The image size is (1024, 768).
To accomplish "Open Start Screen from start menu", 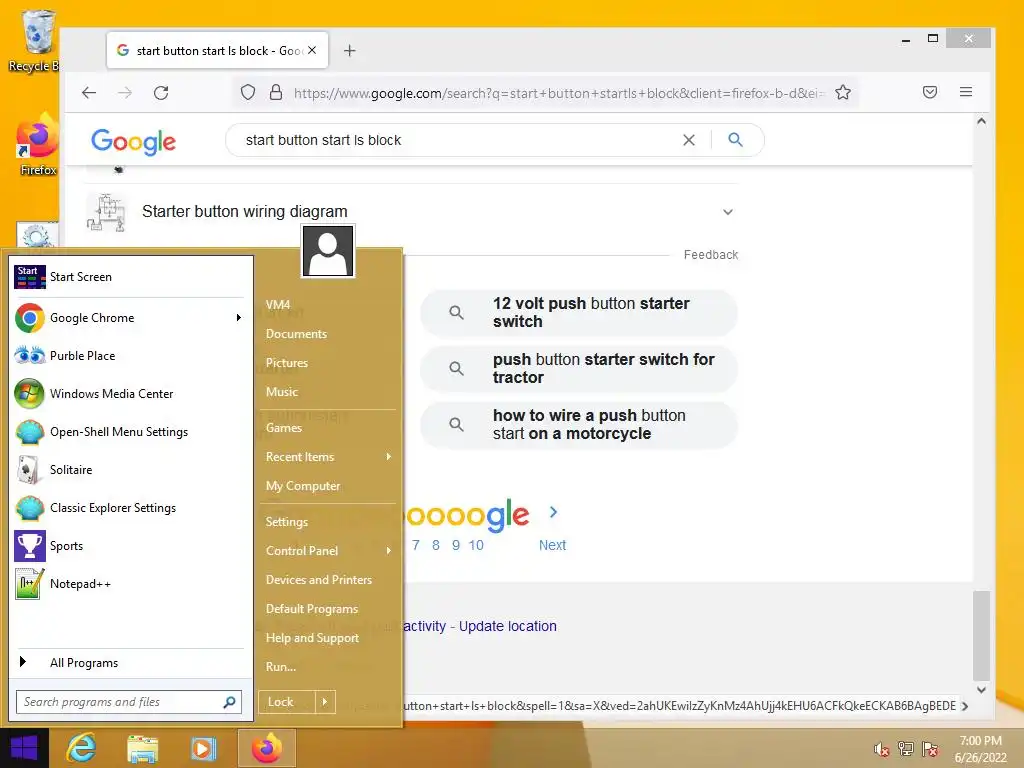I will [131, 277].
